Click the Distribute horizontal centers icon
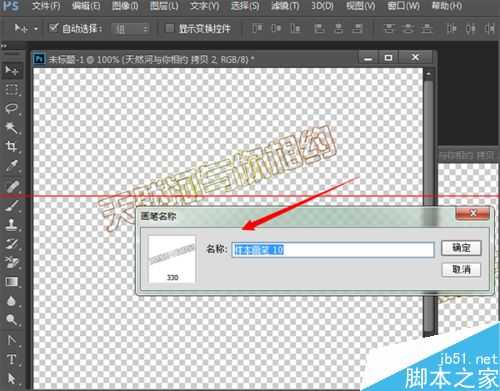The image size is (500, 391). (470, 28)
